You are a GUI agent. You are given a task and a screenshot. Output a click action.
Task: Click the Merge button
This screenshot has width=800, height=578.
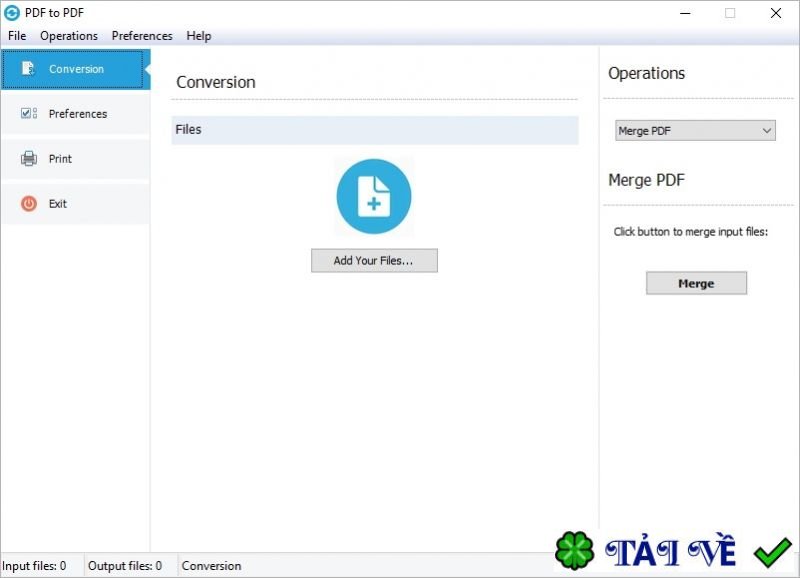point(696,283)
